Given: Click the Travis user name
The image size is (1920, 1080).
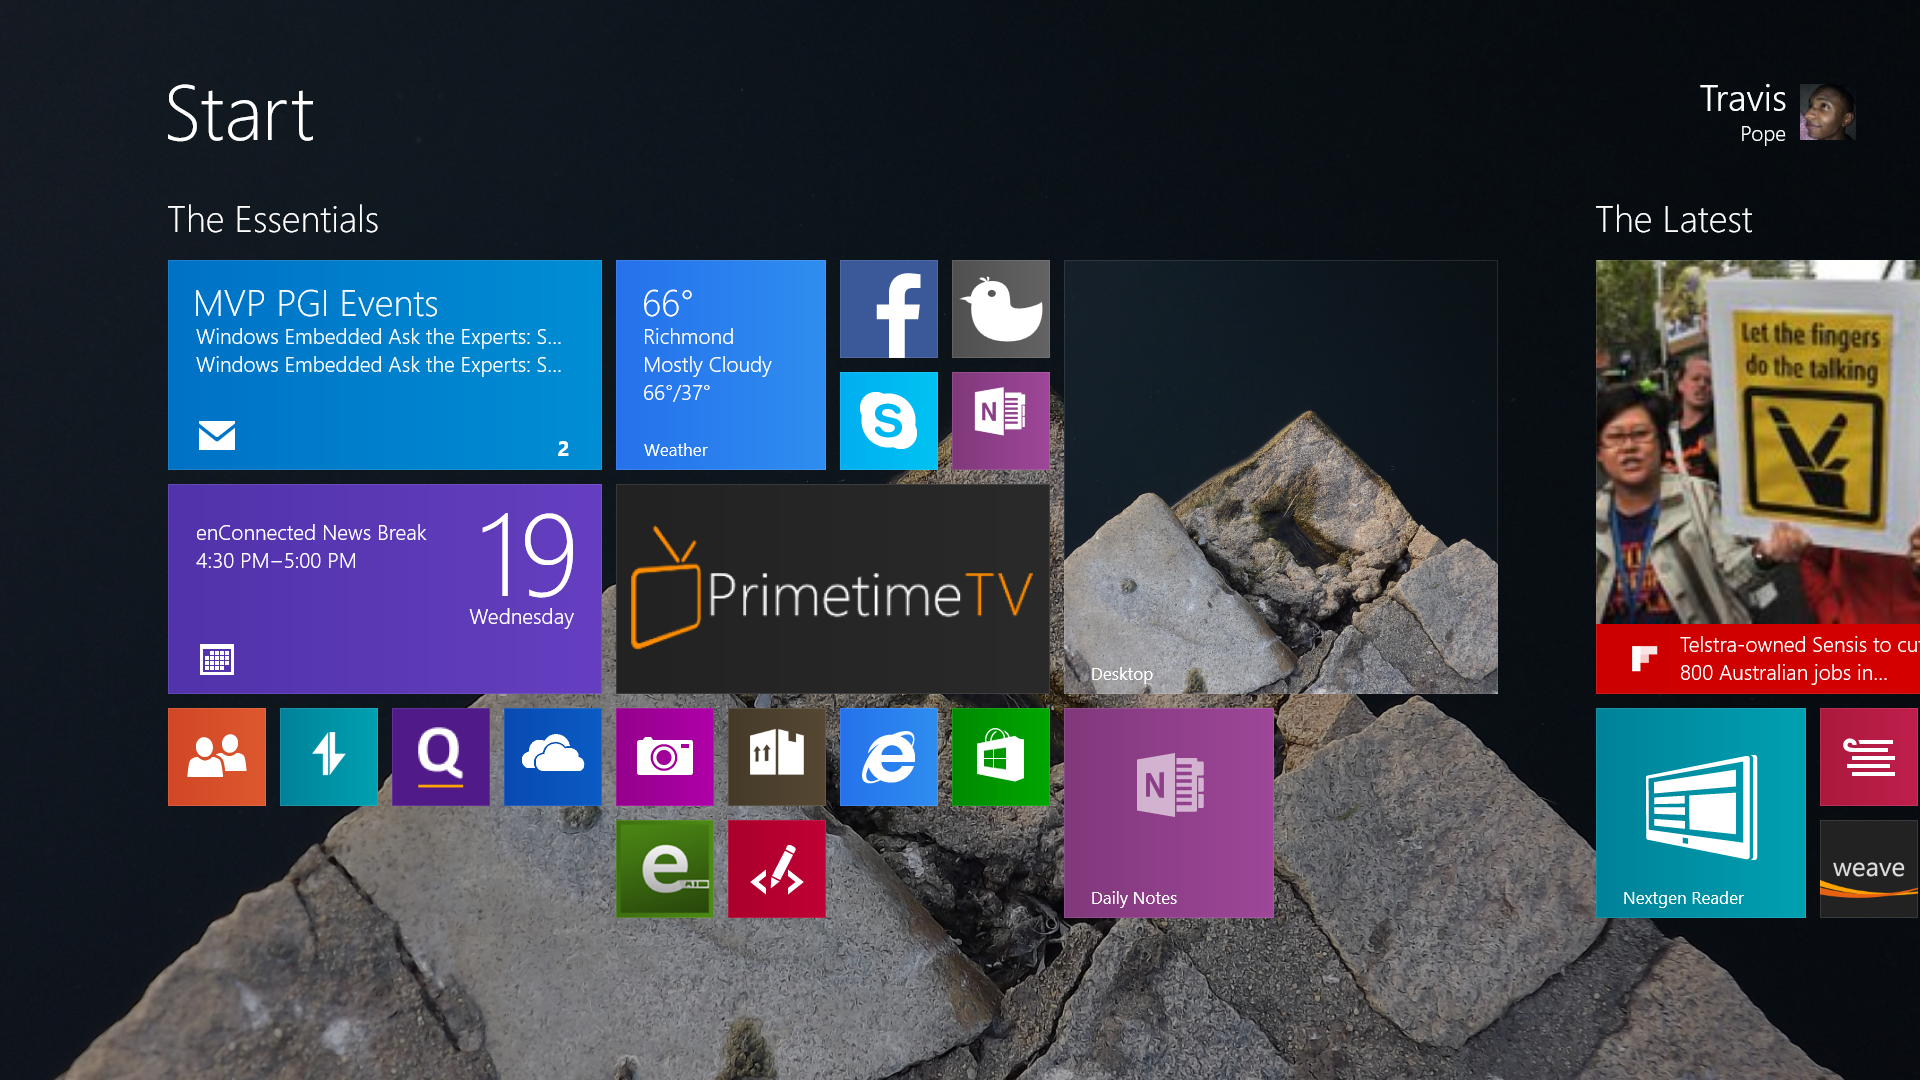Looking at the screenshot, I should click(x=1742, y=99).
